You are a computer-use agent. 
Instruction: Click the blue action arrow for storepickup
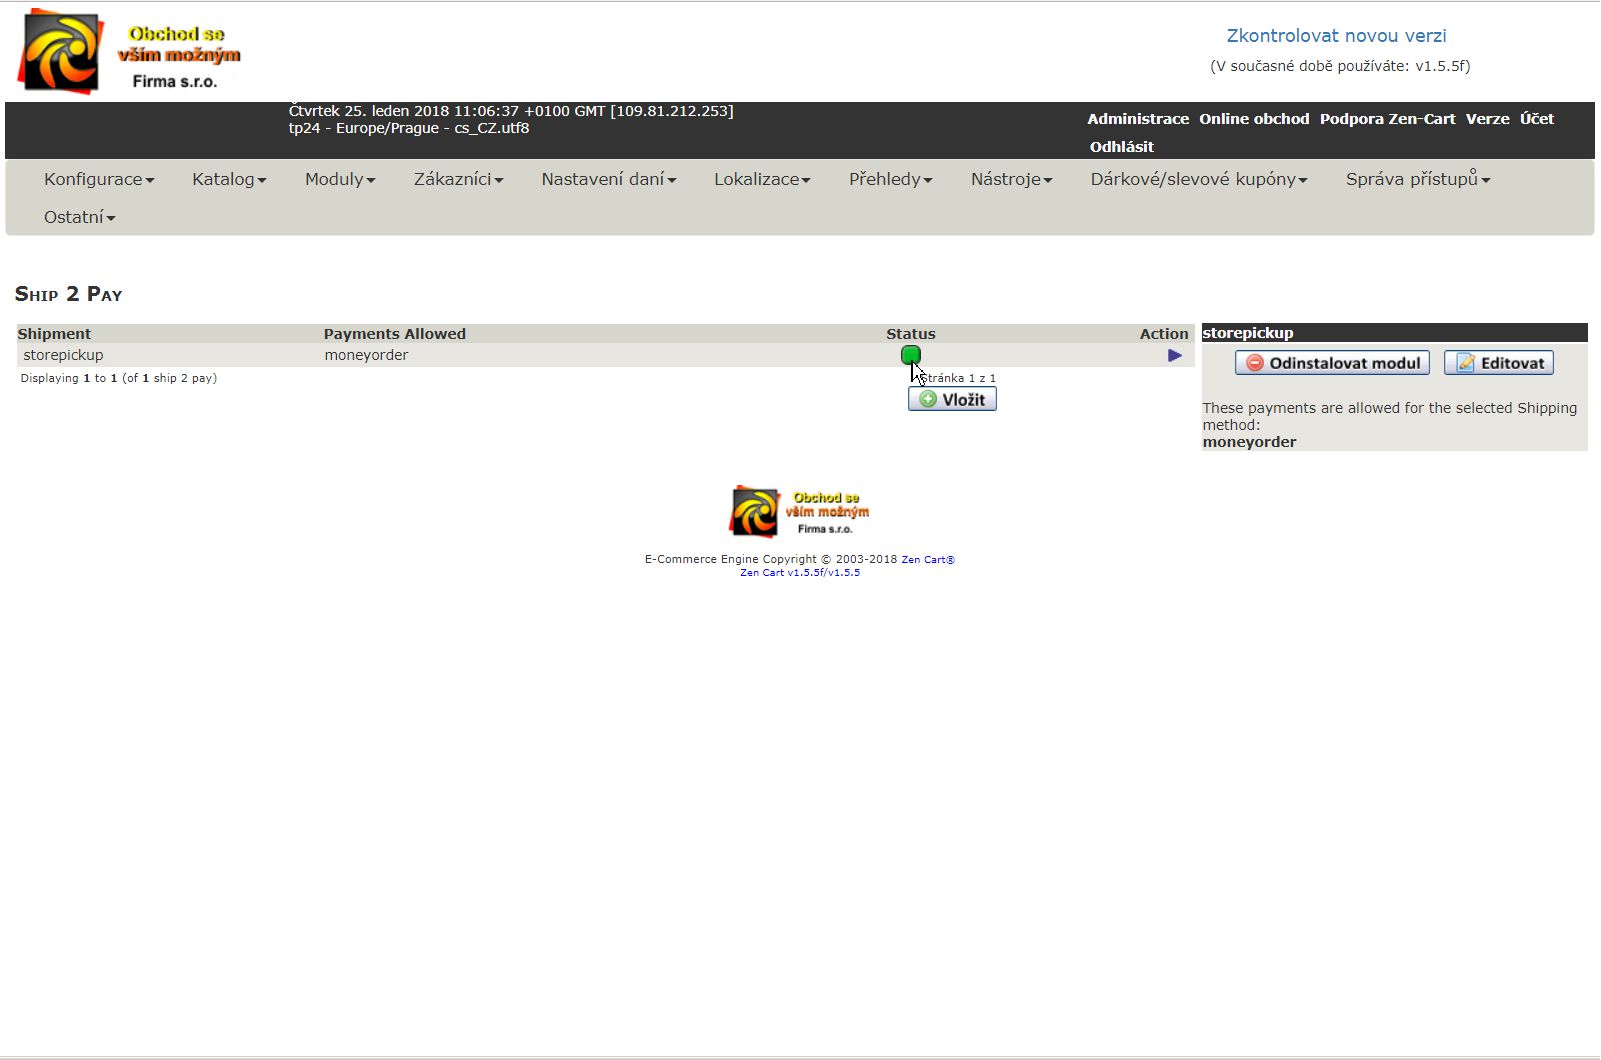[1174, 355]
